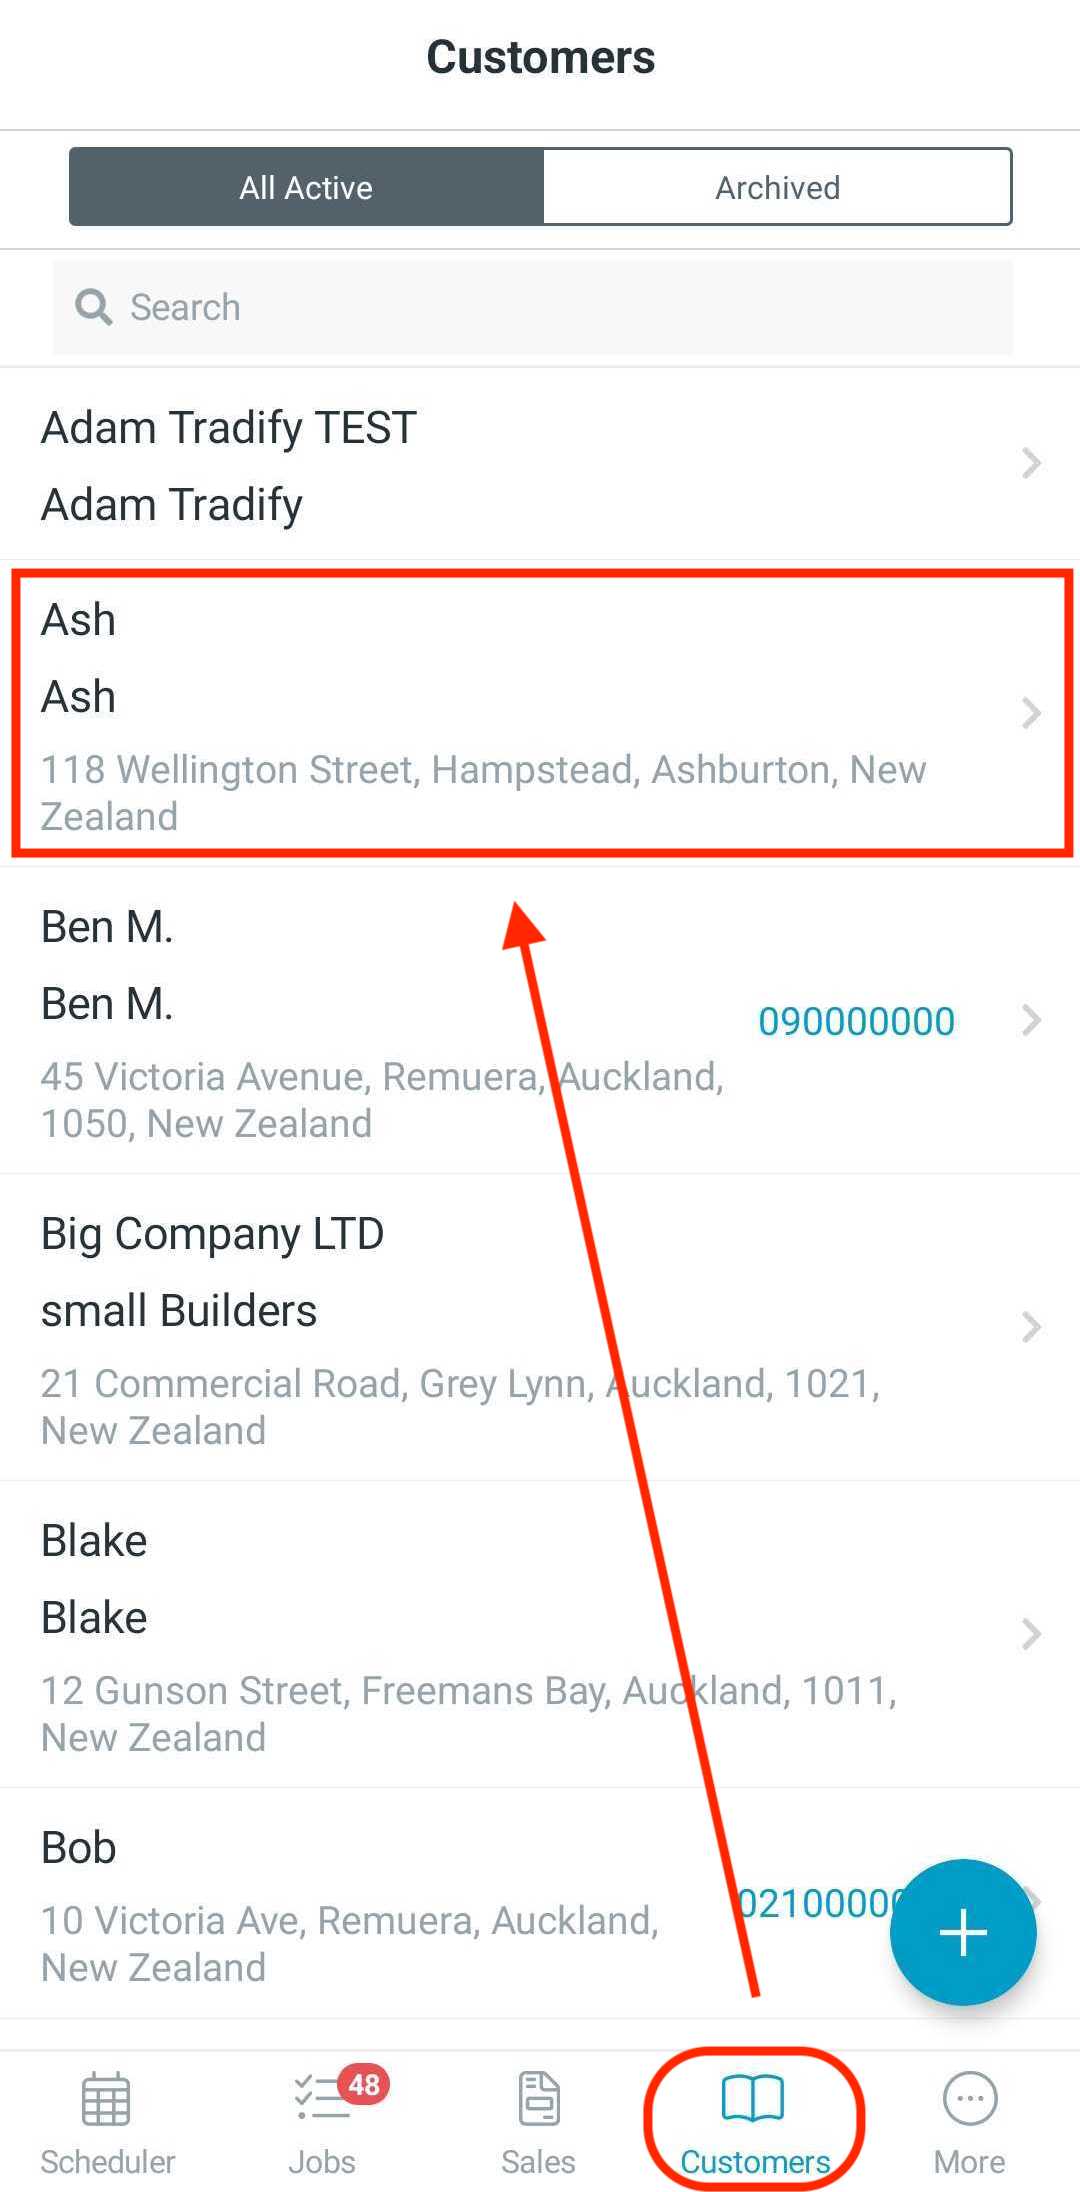Select the Customers book icon

[753, 2098]
